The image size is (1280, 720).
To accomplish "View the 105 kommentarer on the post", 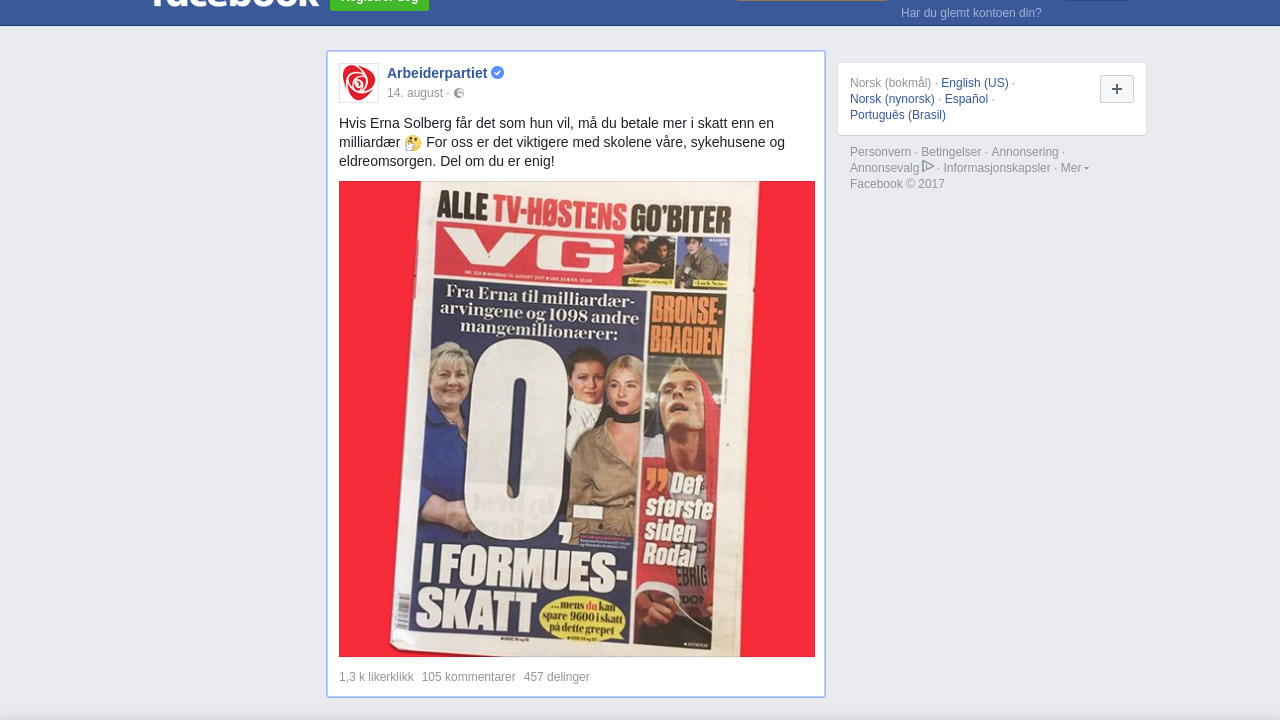I will (x=469, y=677).
